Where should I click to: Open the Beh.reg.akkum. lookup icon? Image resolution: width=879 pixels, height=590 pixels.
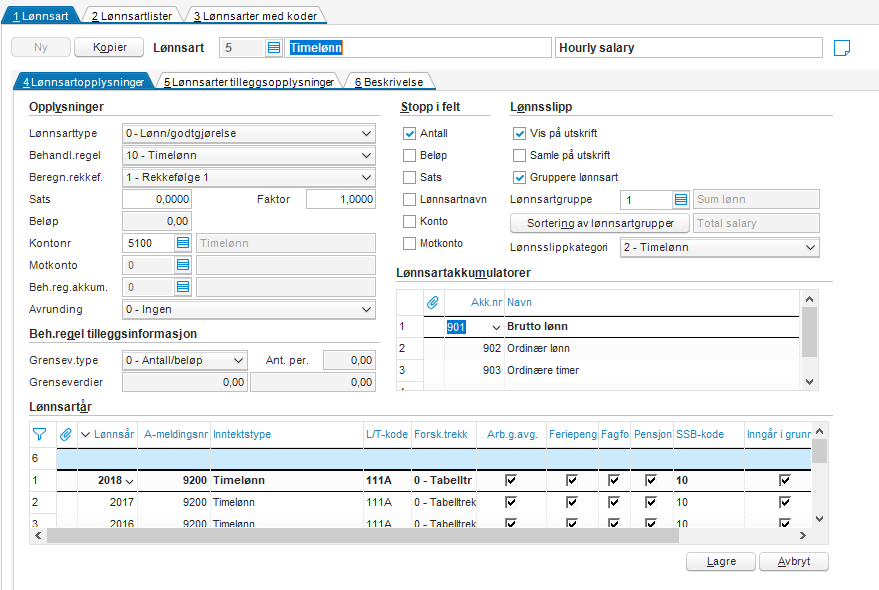(183, 287)
